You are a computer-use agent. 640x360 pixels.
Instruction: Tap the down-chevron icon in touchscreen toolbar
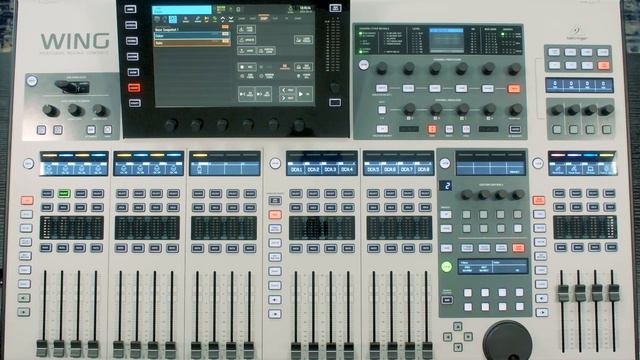point(231,19)
